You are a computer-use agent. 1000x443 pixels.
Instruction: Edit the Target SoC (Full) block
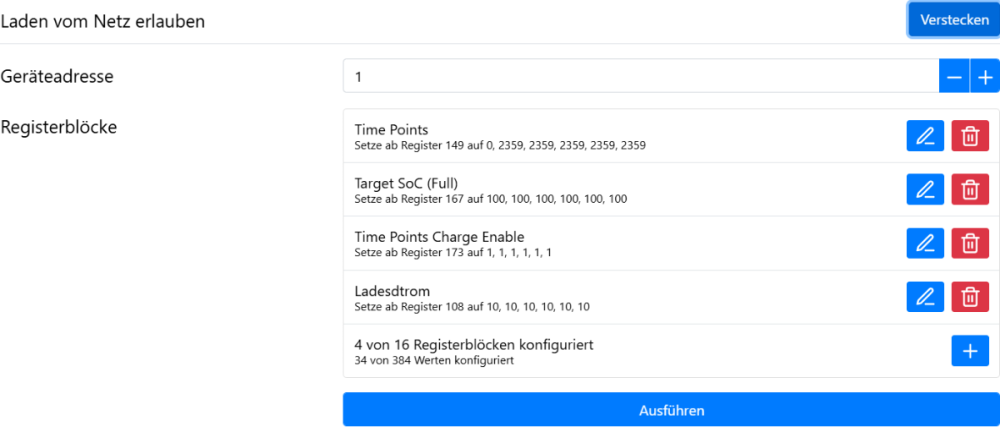point(925,189)
